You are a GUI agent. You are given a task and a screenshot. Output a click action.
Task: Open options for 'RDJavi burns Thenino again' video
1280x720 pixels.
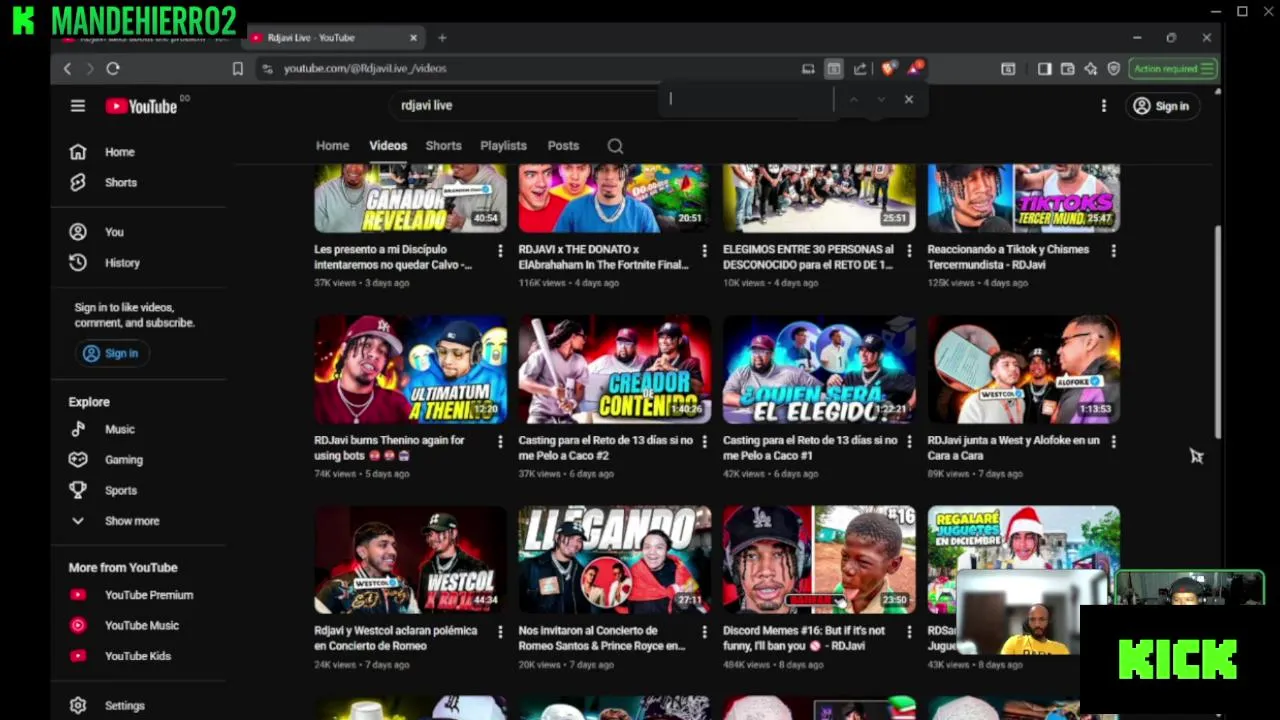point(500,441)
